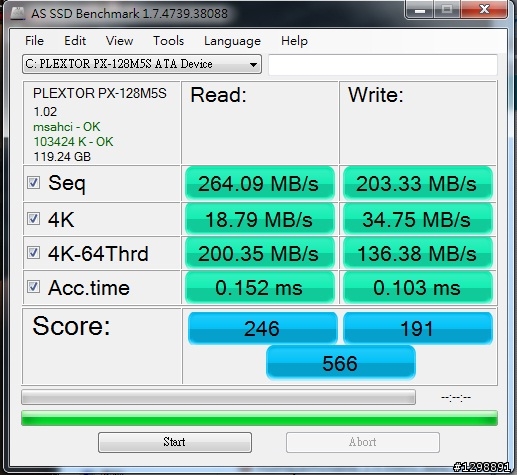Click the Seq write result 203.33 MB/s
This screenshot has width=517, height=475.
click(x=418, y=183)
